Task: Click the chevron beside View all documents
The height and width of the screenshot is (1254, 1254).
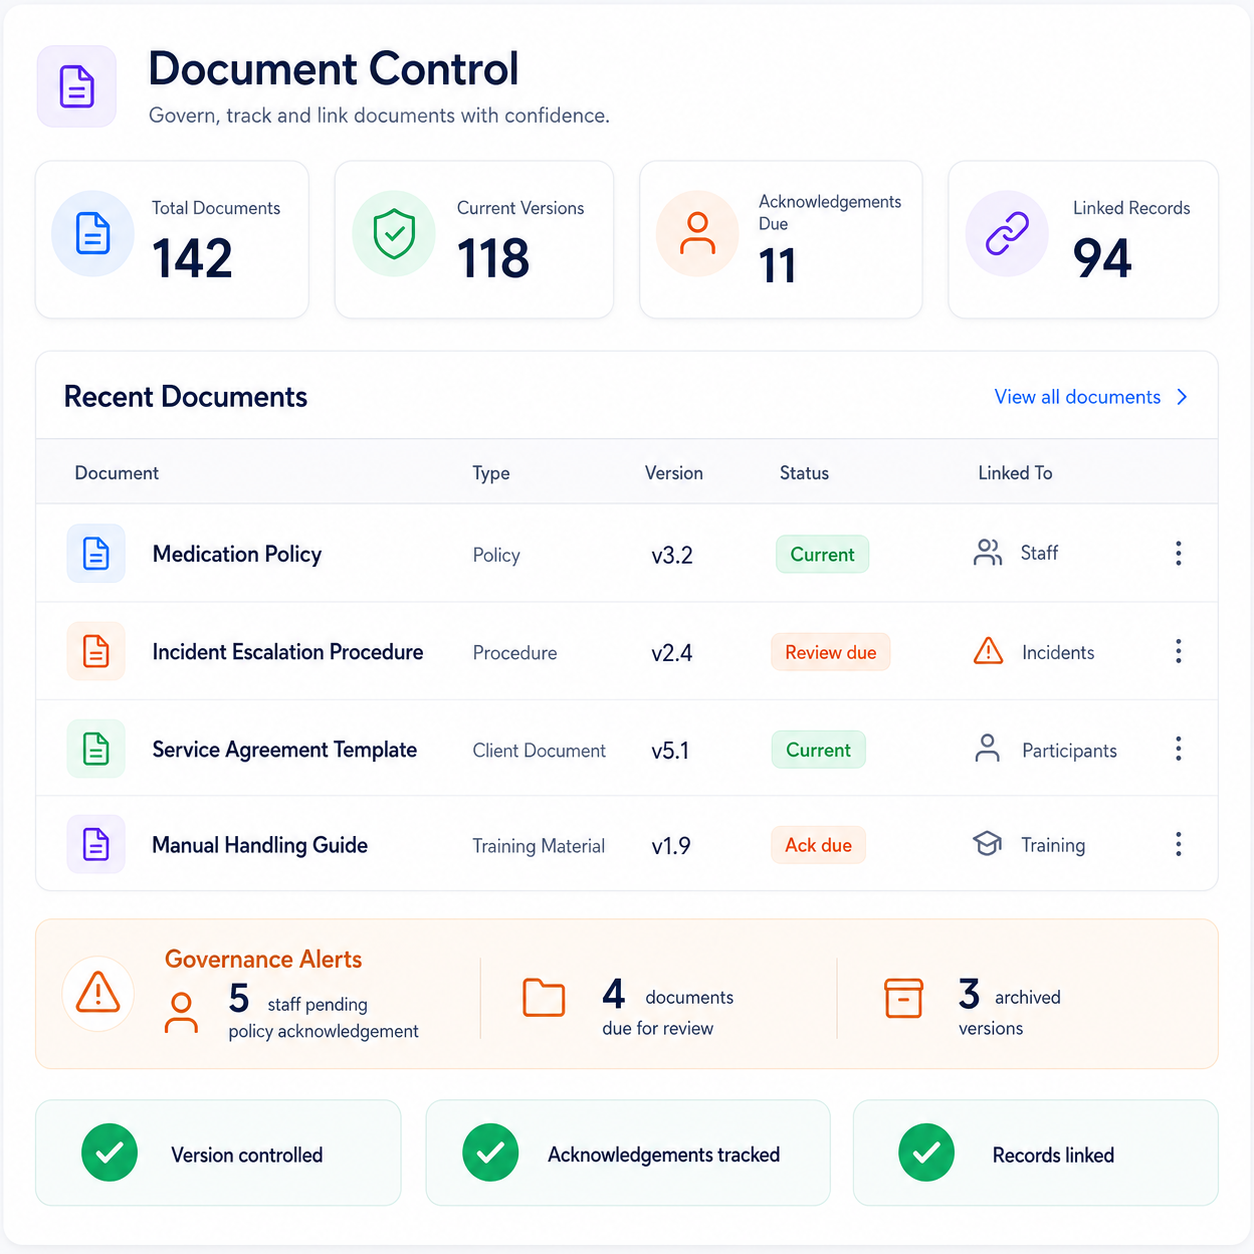Action: [x=1182, y=397]
